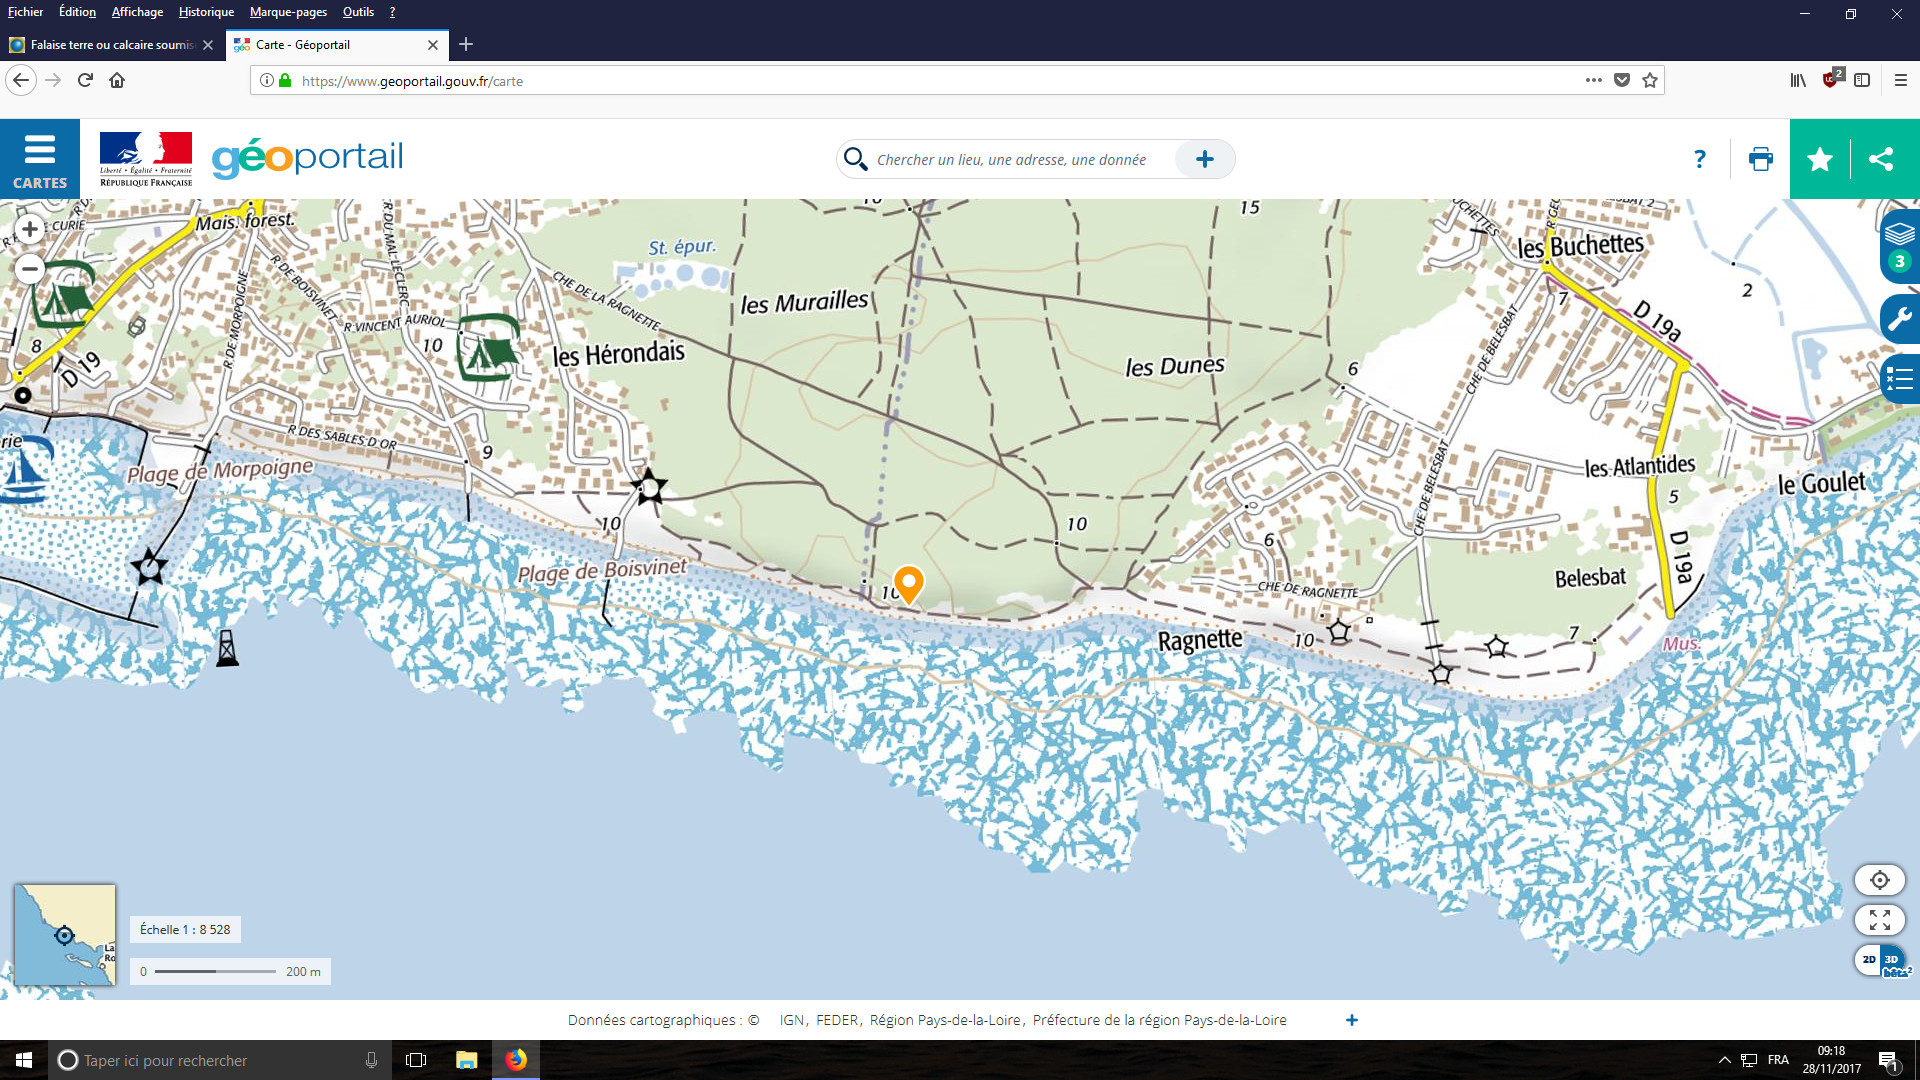Open the layers stack panel
This screenshot has height=1080, width=1920.
click(x=1898, y=235)
